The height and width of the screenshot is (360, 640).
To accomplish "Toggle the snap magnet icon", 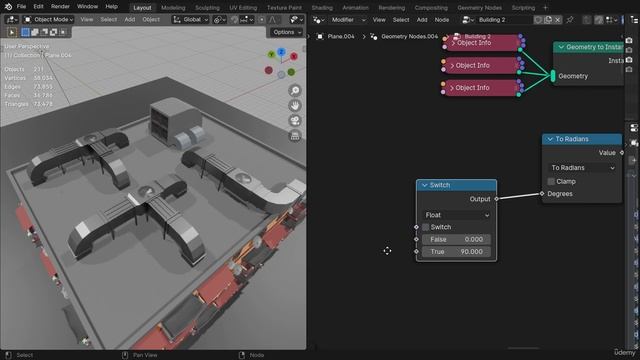I will 234,20.
